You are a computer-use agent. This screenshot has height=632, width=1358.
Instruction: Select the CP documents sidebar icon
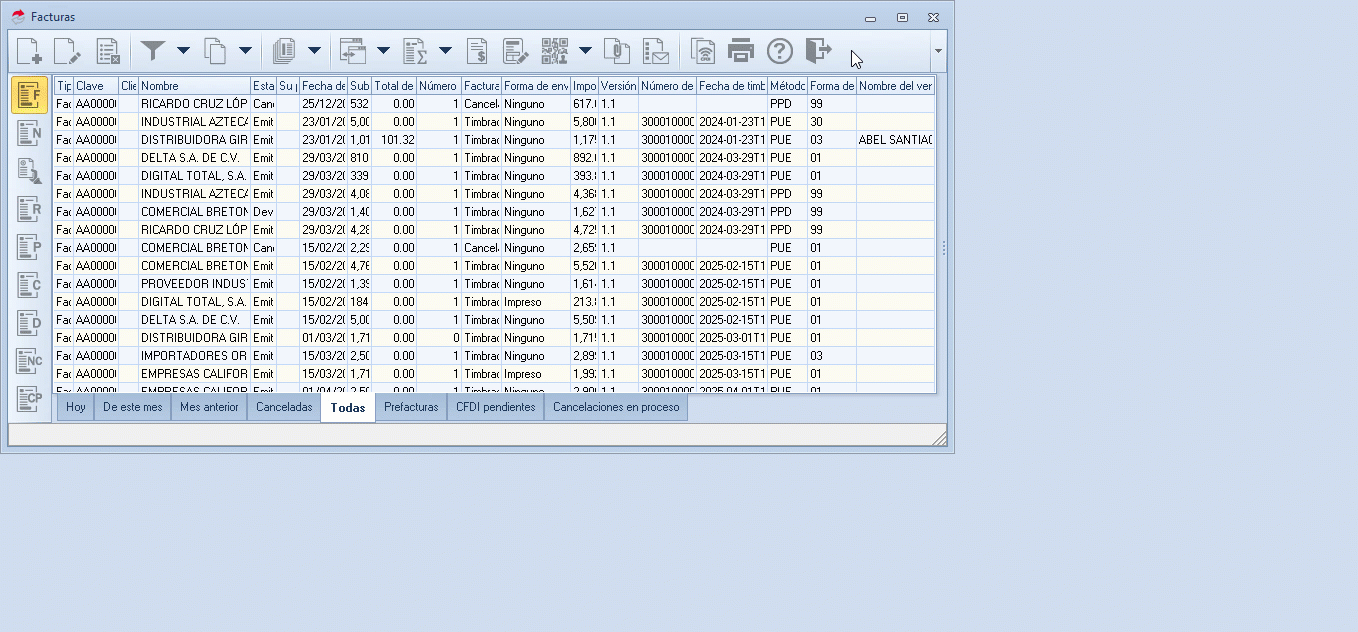tap(30, 399)
